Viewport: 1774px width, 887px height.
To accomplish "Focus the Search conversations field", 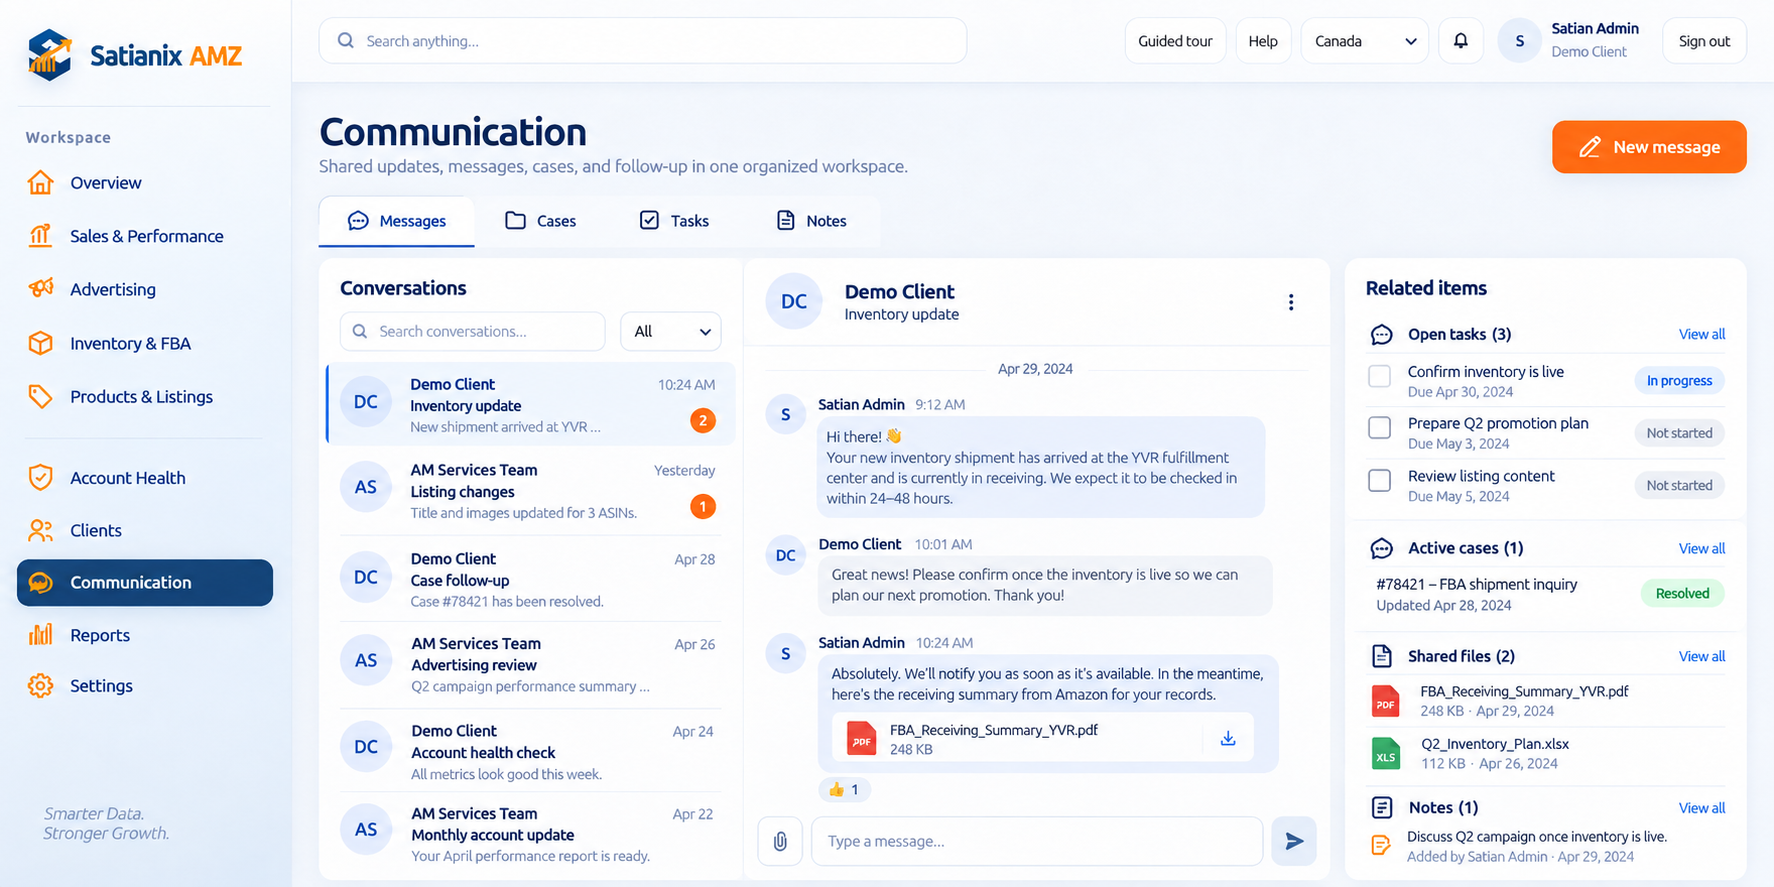I will point(473,331).
